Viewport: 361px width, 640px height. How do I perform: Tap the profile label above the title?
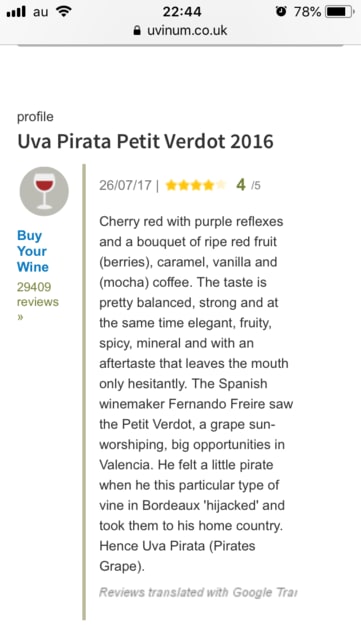35,117
